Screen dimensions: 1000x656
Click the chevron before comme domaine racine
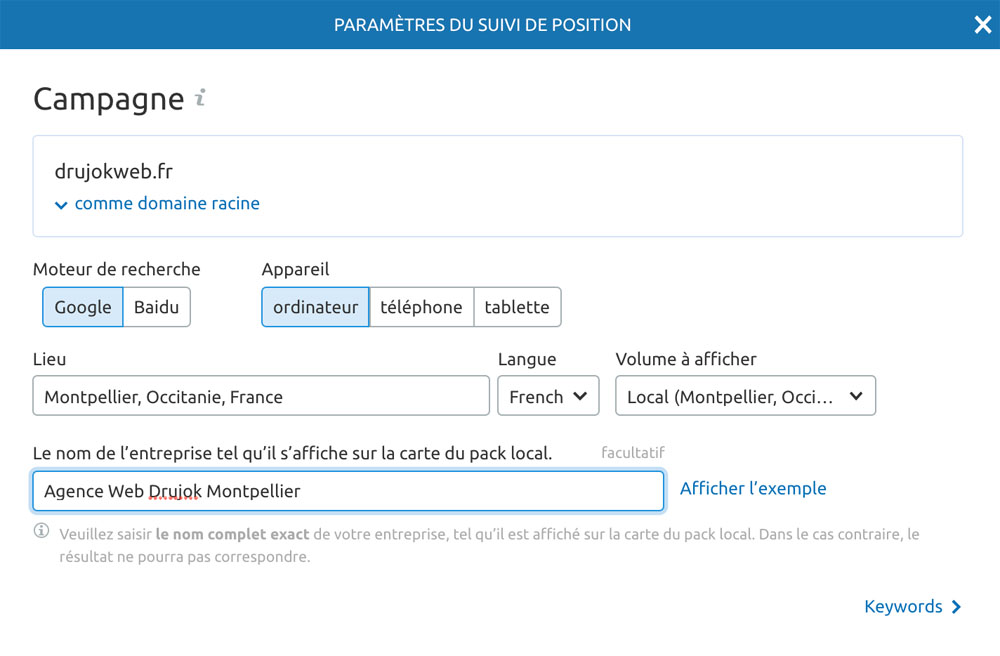click(x=61, y=205)
